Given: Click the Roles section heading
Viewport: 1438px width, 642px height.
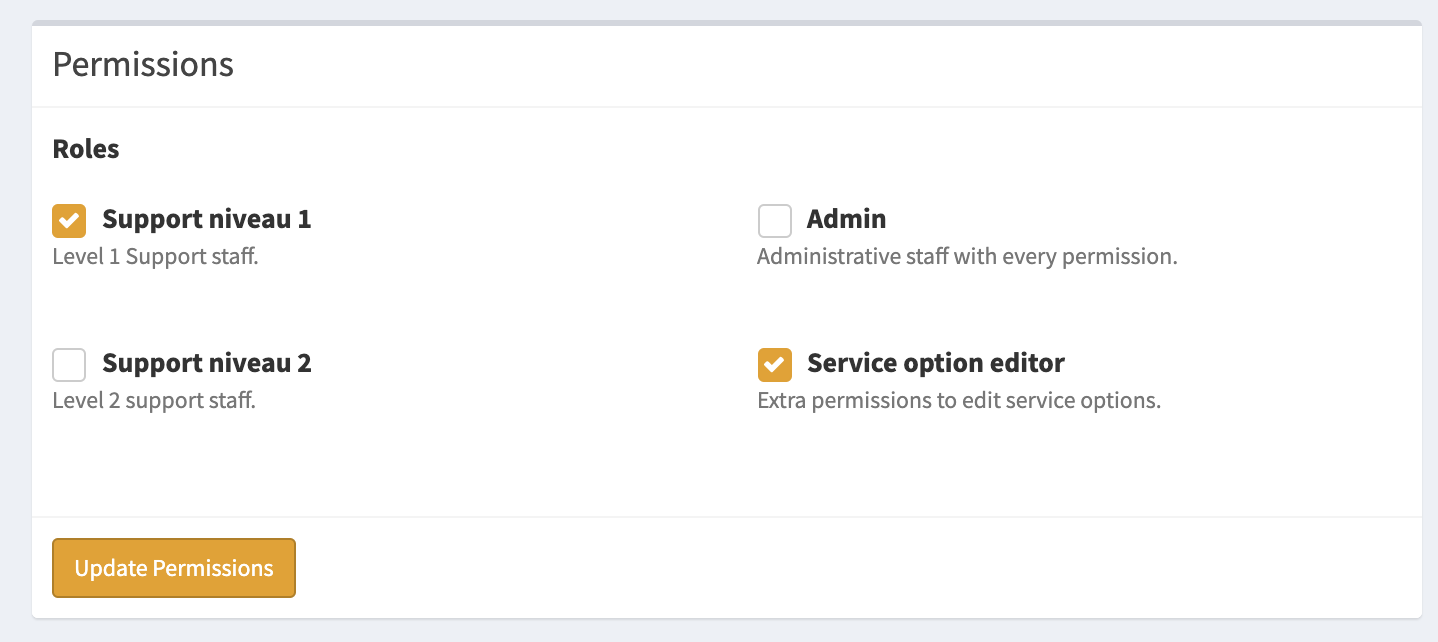Looking at the screenshot, I should (x=86, y=149).
